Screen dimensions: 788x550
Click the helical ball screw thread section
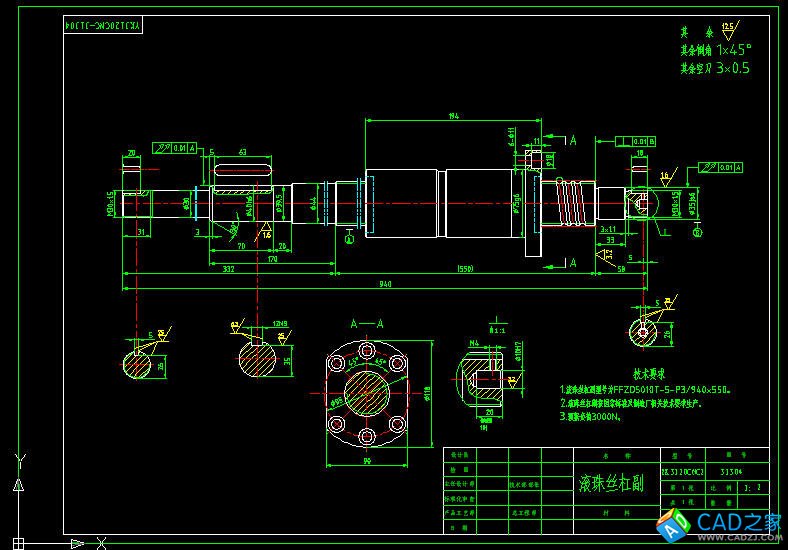(568, 201)
